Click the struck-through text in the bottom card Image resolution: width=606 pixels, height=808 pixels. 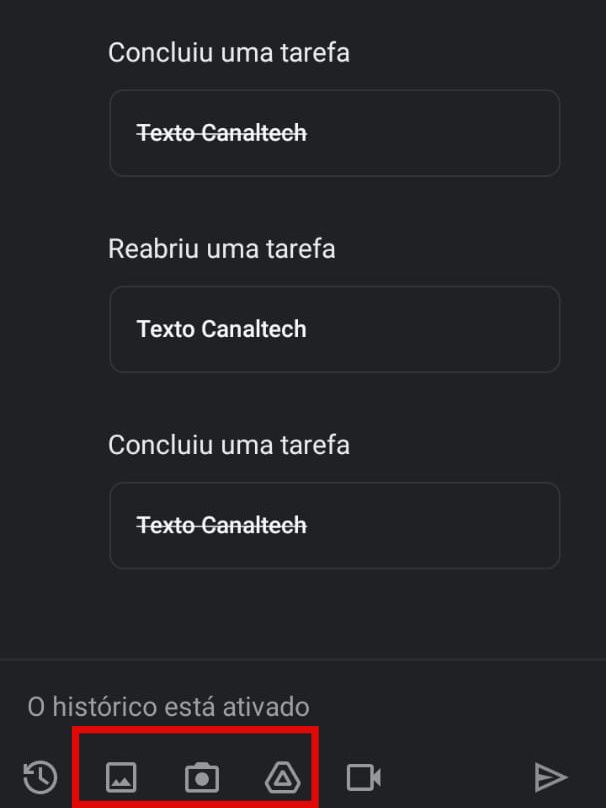(x=222, y=526)
